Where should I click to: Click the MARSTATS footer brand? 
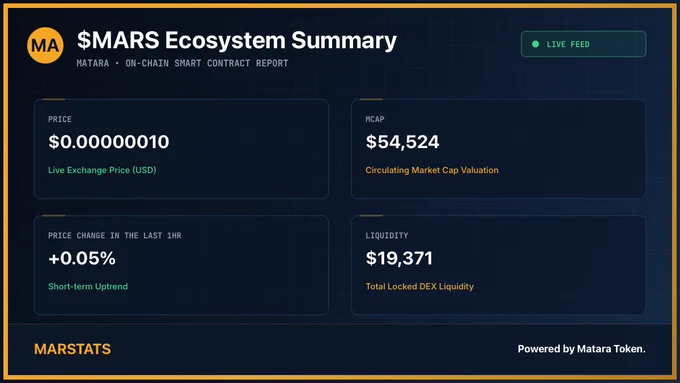[x=72, y=349]
